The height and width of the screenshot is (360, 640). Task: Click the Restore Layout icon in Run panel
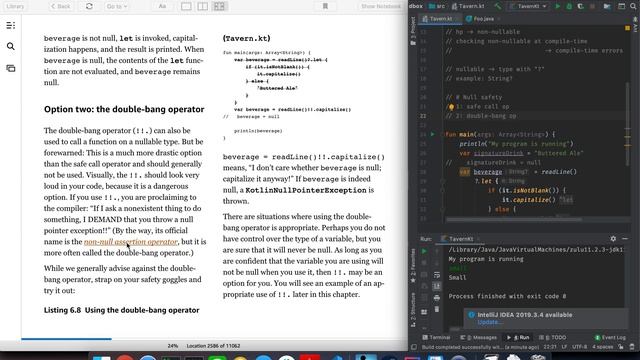click(x=424, y=312)
